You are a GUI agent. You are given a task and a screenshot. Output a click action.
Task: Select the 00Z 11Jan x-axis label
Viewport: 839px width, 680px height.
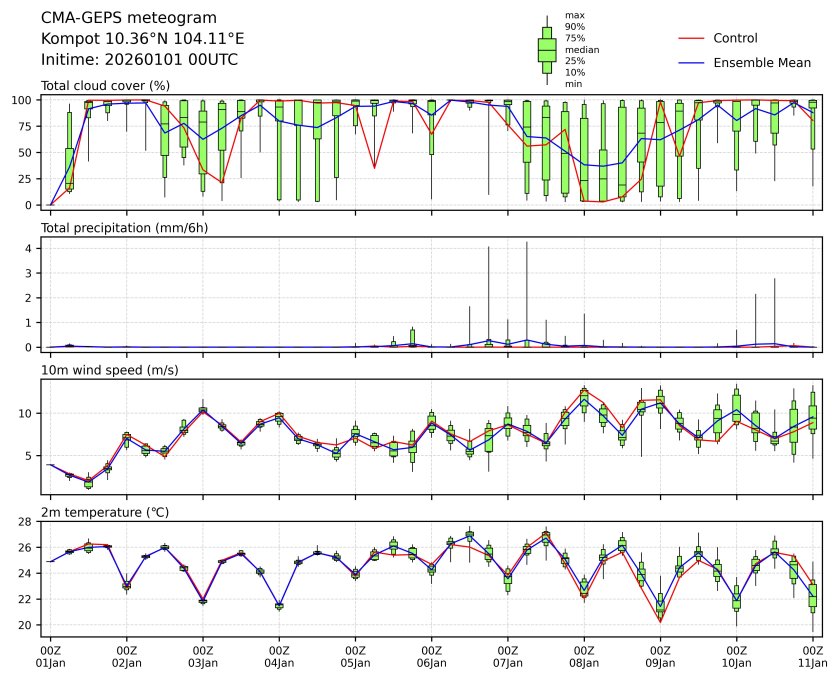click(x=812, y=656)
